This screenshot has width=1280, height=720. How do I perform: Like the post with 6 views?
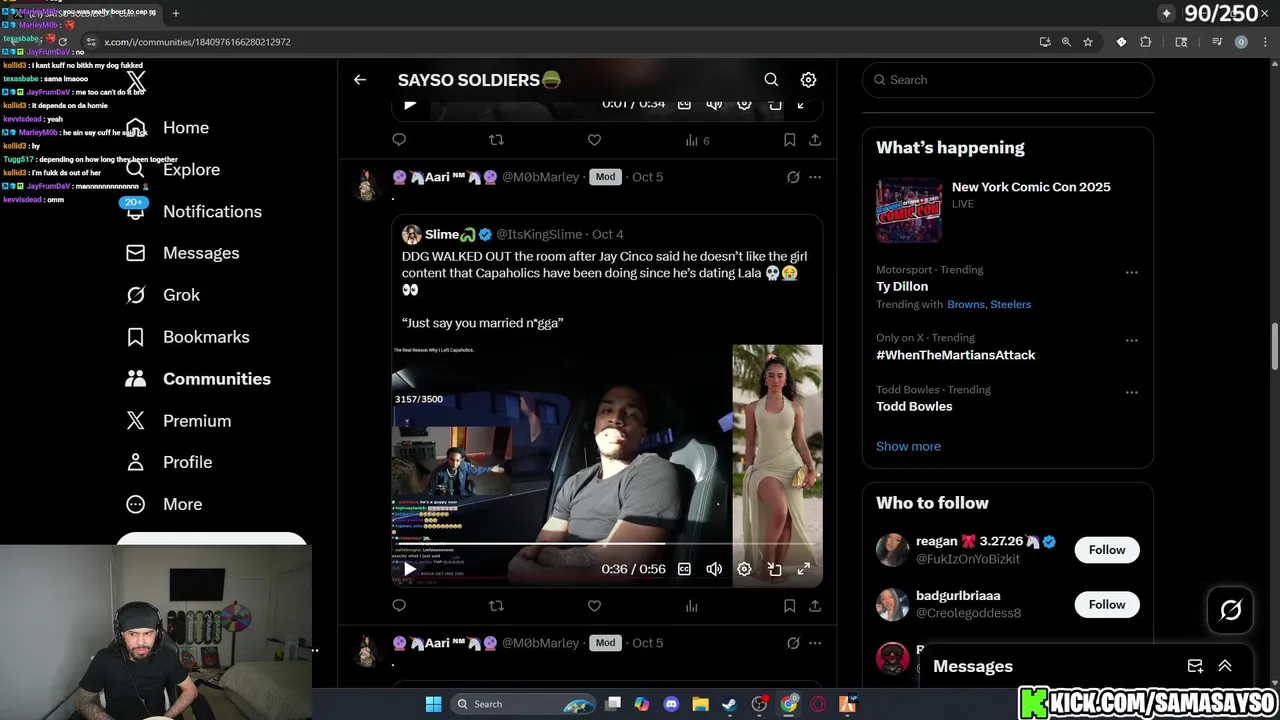pos(594,140)
